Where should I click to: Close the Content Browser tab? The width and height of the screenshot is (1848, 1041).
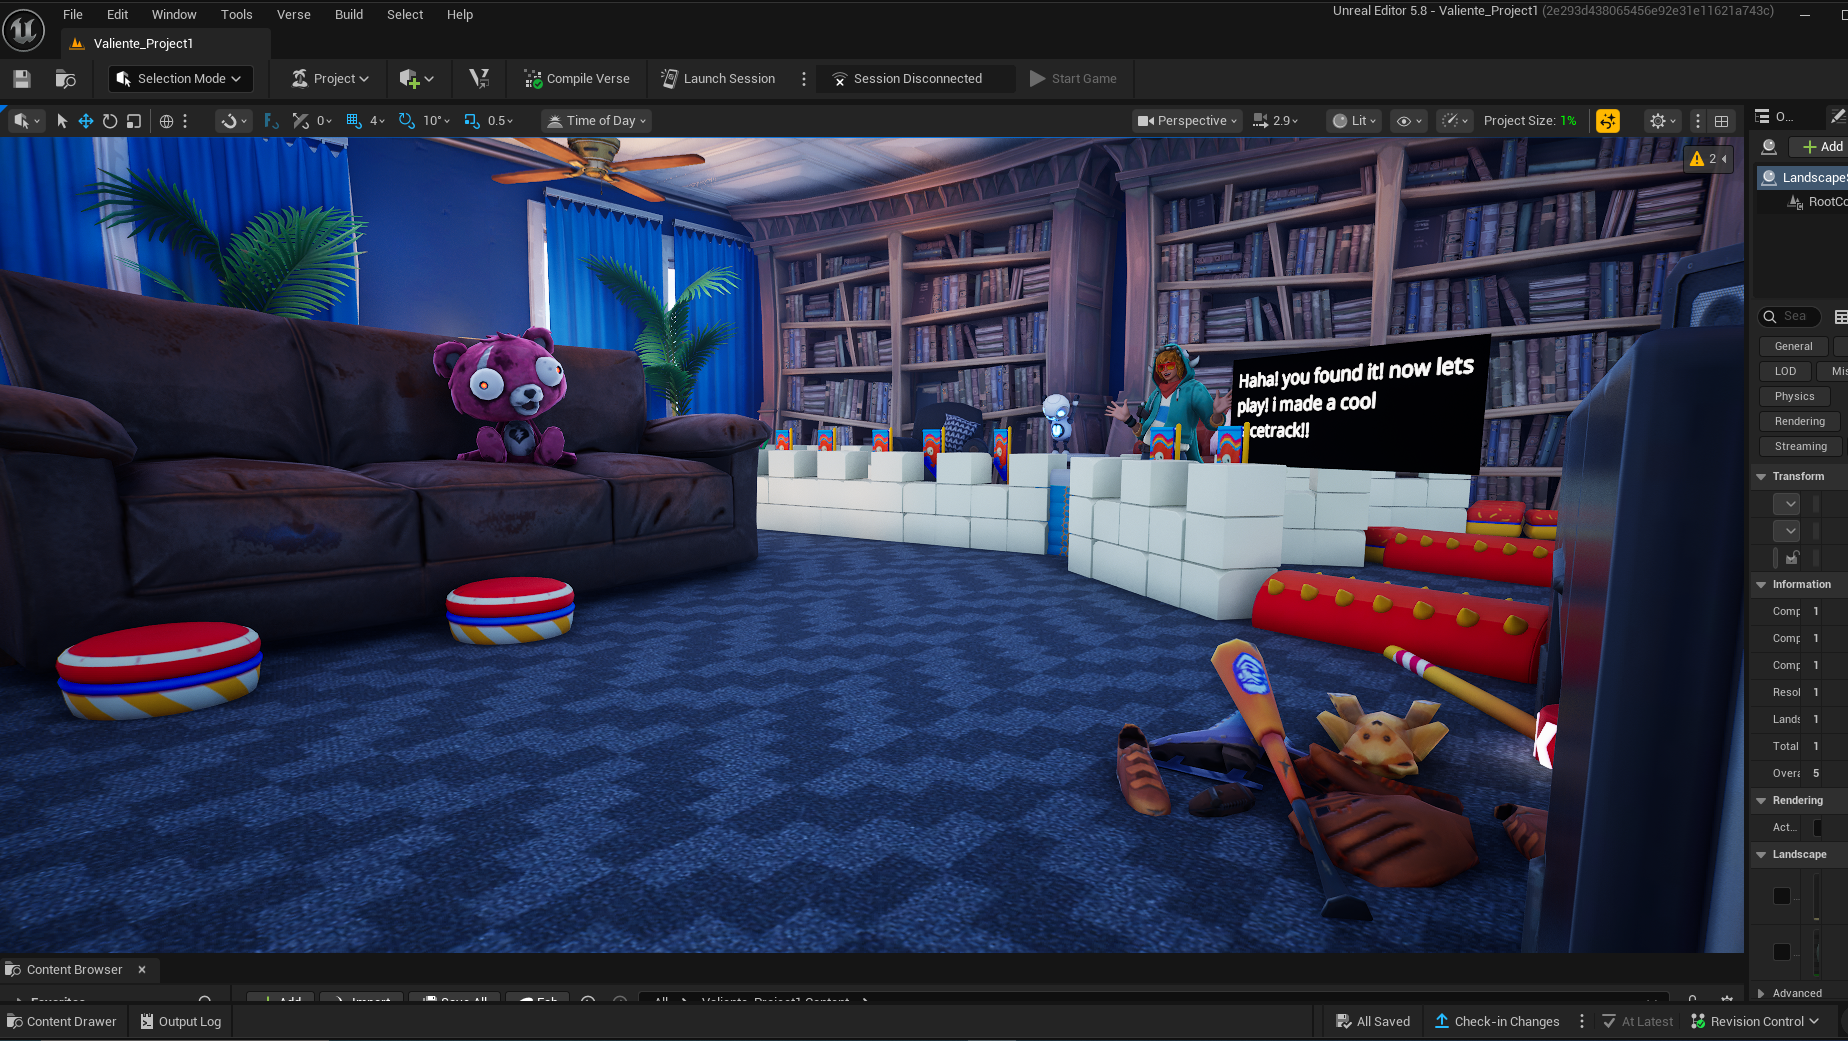coord(142,970)
